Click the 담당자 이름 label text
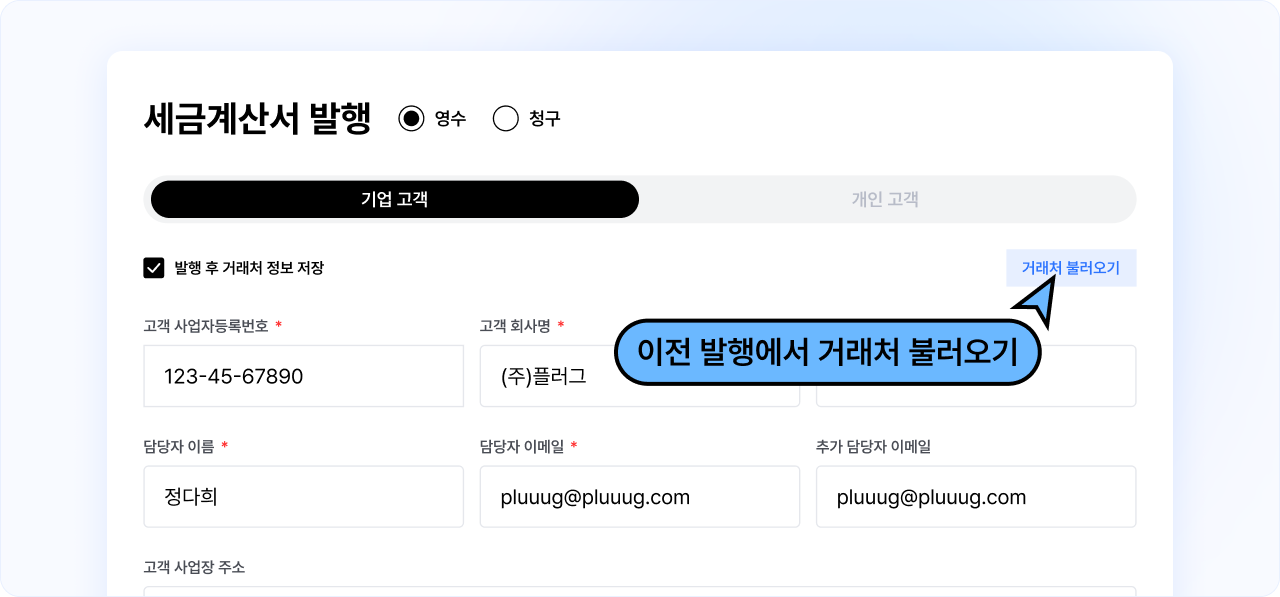The image size is (1280, 597). pos(179,446)
